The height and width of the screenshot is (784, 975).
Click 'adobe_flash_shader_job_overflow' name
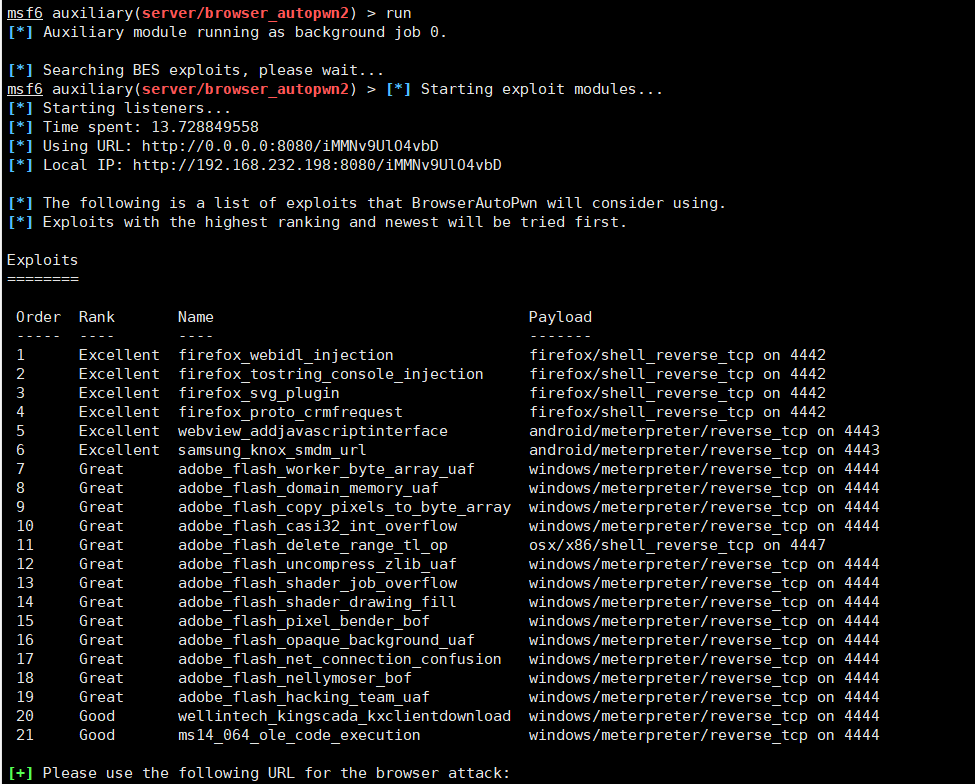317,583
